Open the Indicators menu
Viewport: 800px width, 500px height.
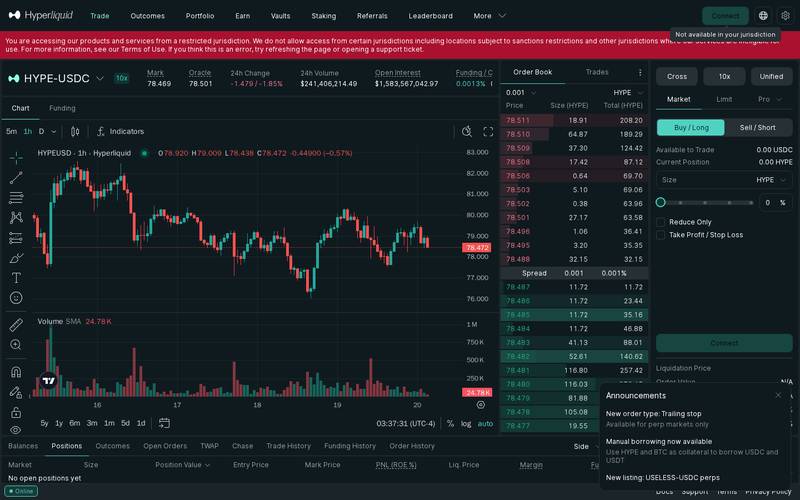(x=120, y=132)
